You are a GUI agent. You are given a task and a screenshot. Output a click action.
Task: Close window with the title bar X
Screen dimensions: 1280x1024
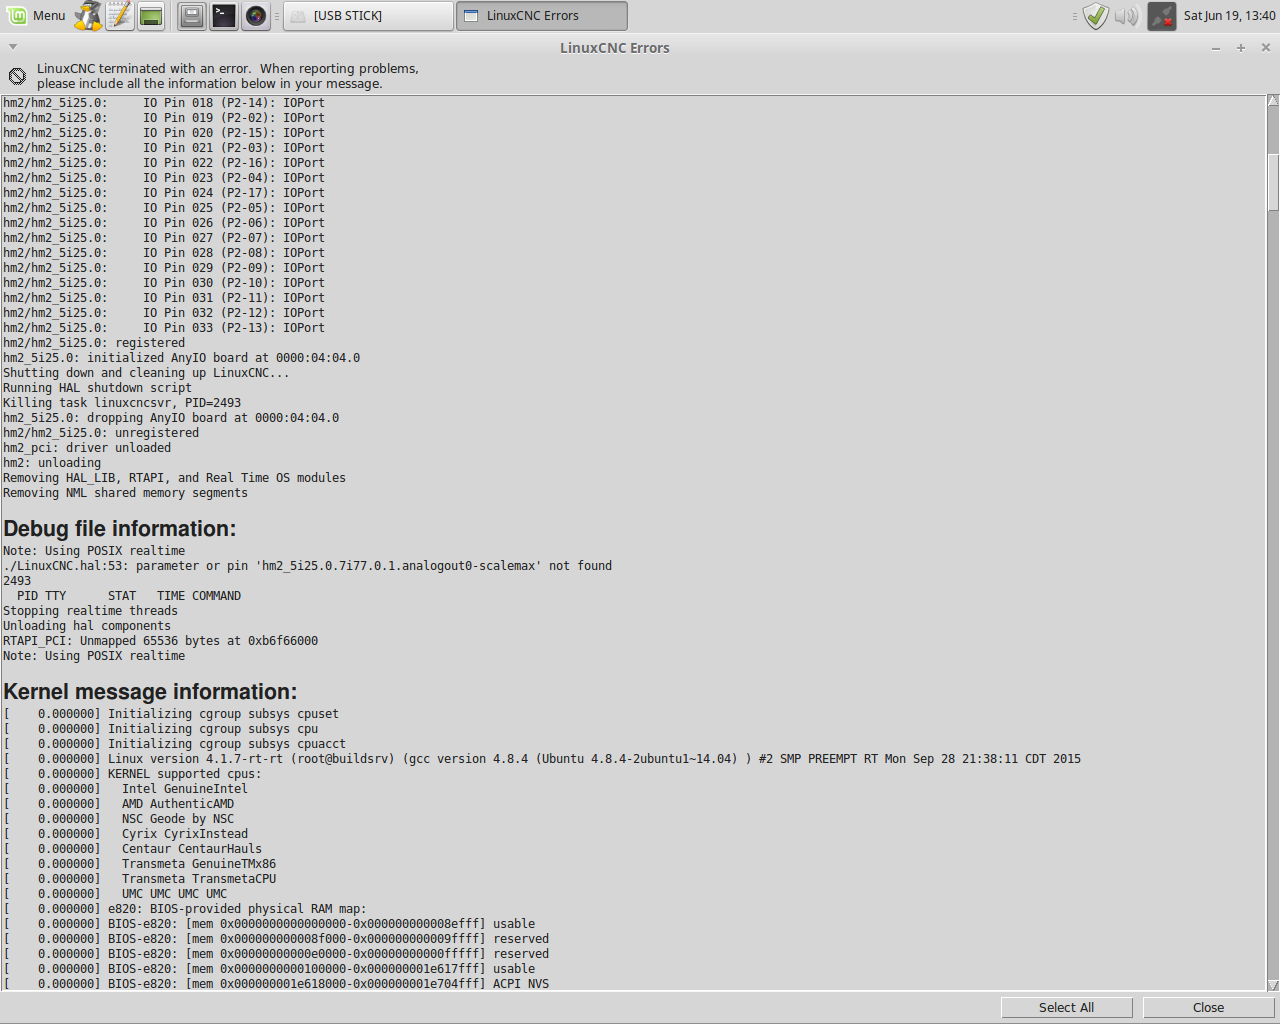[1265, 47]
